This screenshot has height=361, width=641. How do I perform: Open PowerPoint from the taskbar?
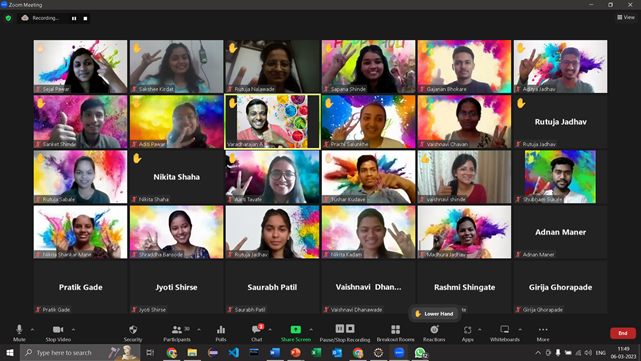pyautogui.click(x=296, y=352)
